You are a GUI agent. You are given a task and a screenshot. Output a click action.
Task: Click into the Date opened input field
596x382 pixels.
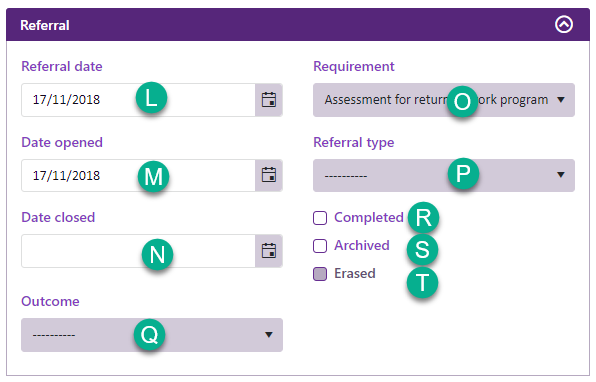(138, 175)
